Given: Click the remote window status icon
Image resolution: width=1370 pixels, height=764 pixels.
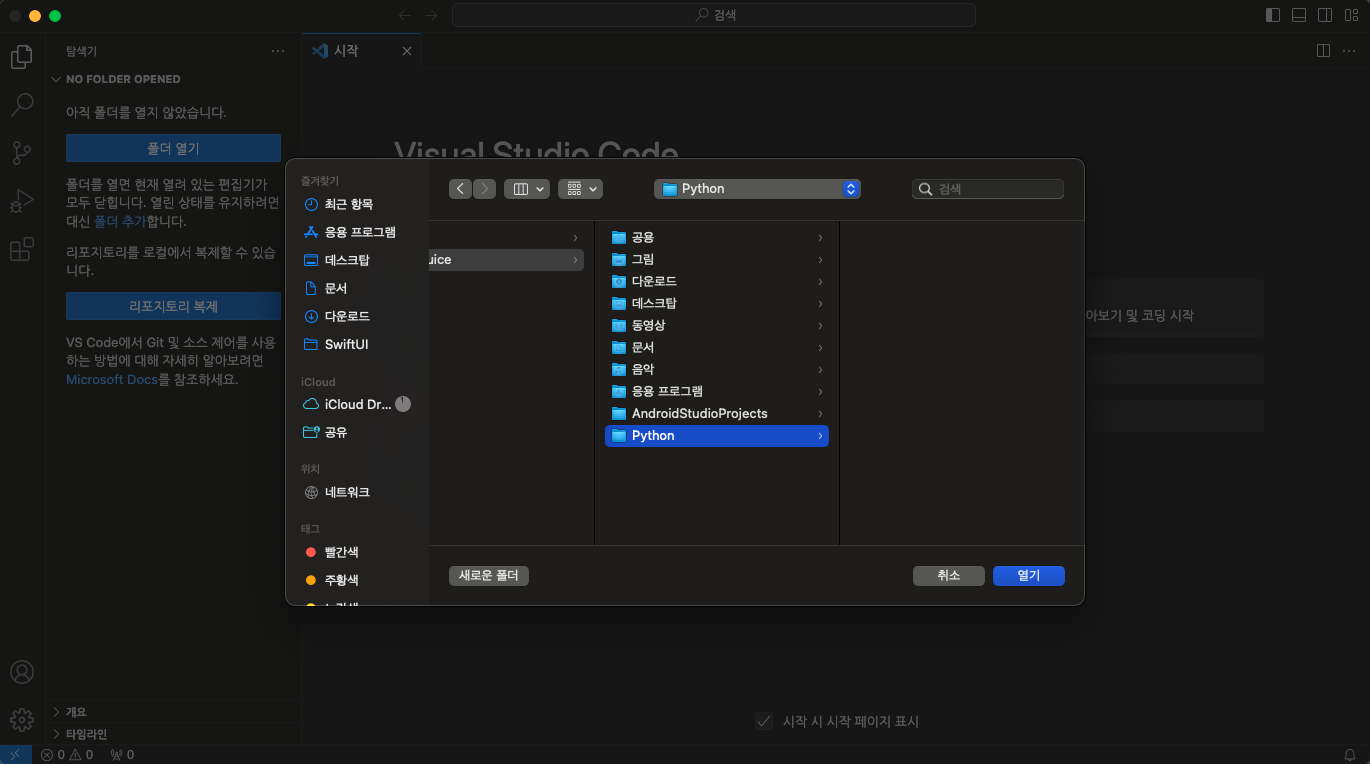Looking at the screenshot, I should pyautogui.click(x=16, y=755).
